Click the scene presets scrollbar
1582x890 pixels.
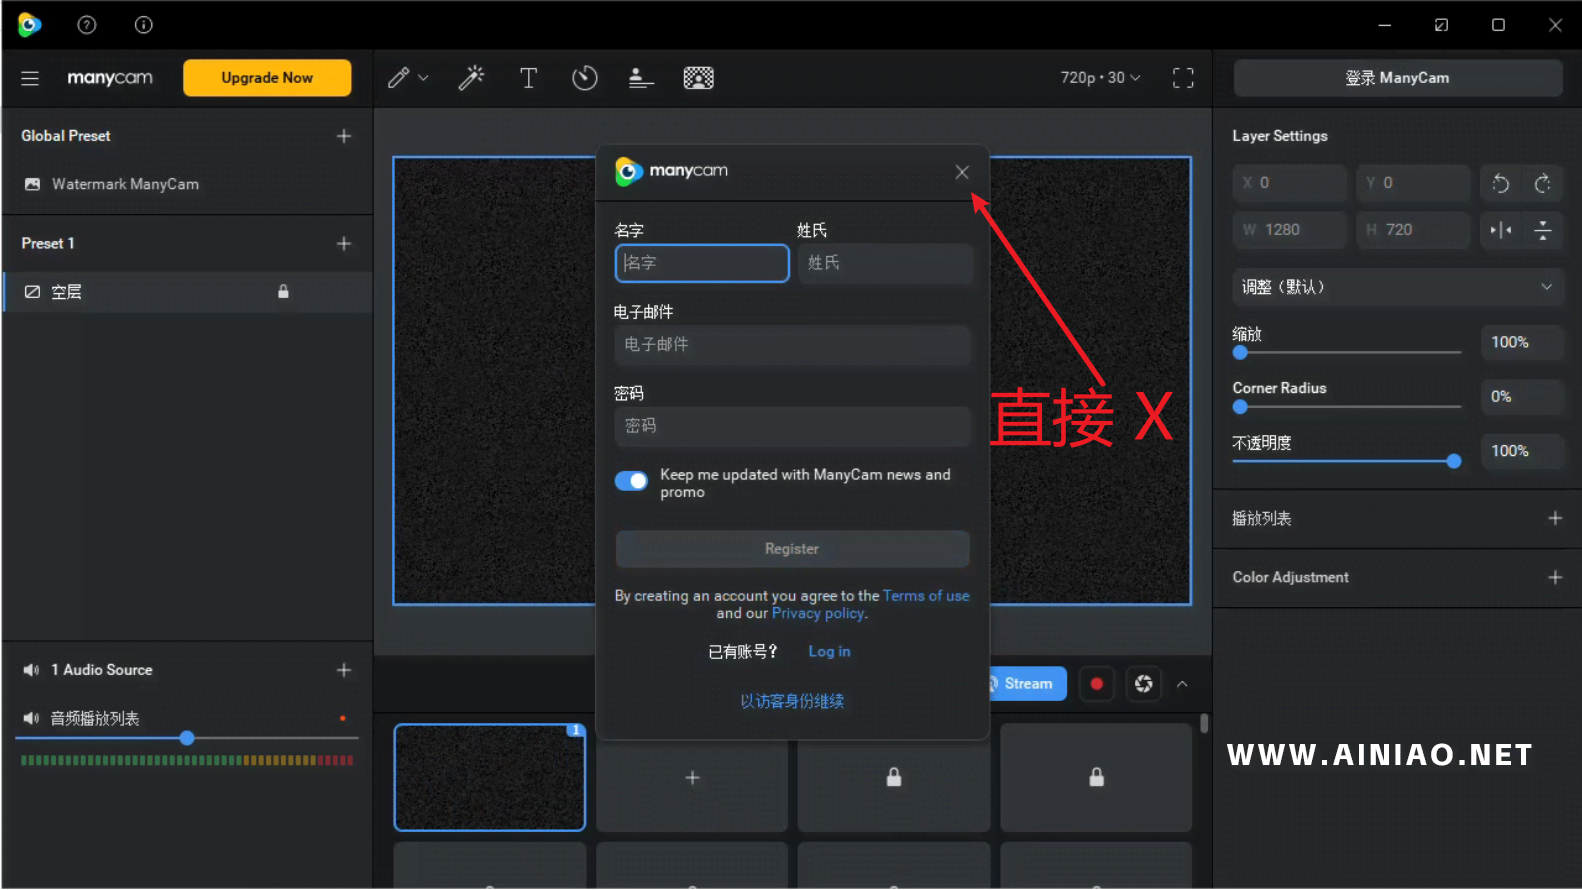coord(1204,723)
